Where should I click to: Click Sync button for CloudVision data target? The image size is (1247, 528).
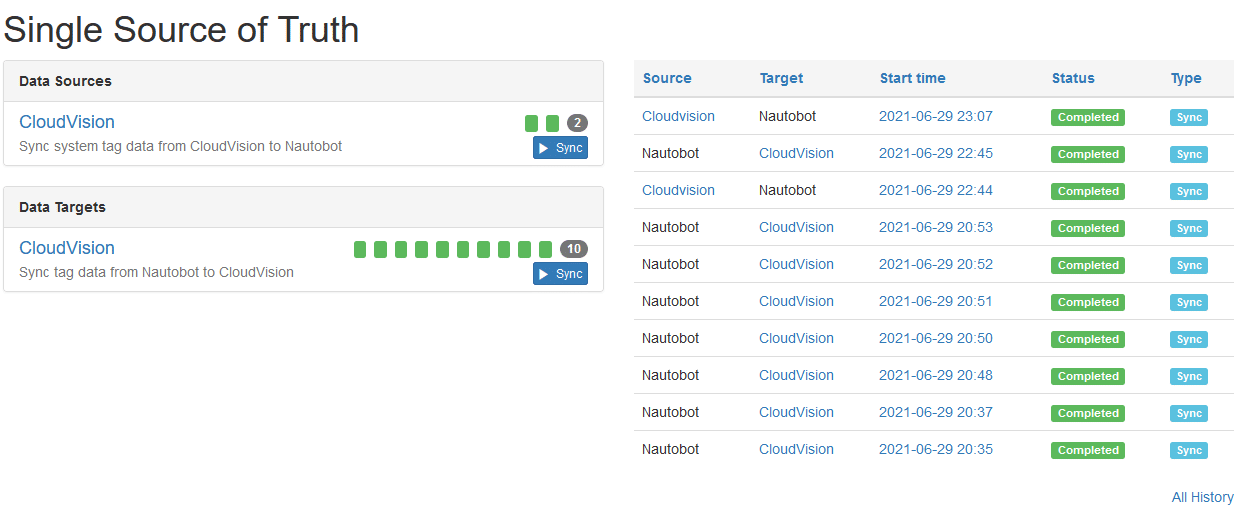point(560,274)
